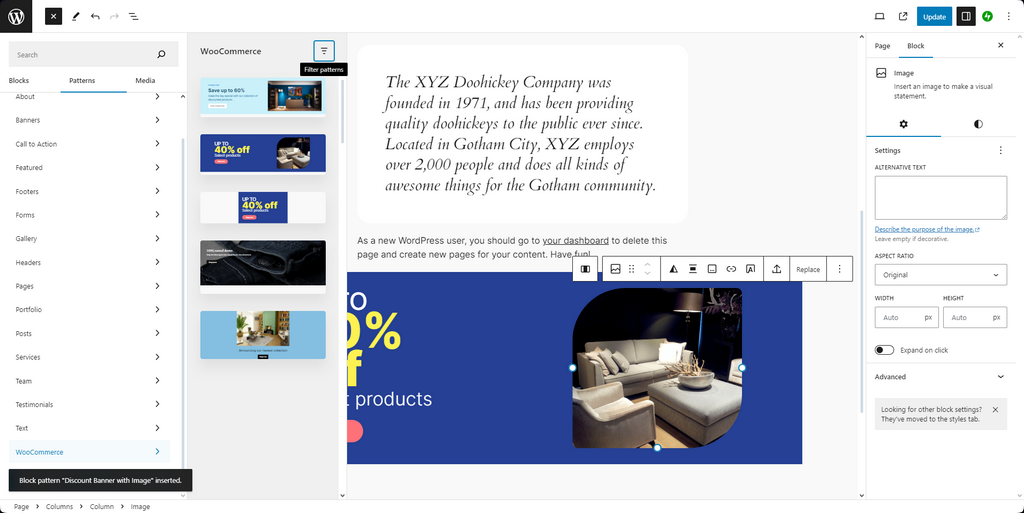
Task: Open the Styles half-circle tab icon
Action: tap(977, 124)
